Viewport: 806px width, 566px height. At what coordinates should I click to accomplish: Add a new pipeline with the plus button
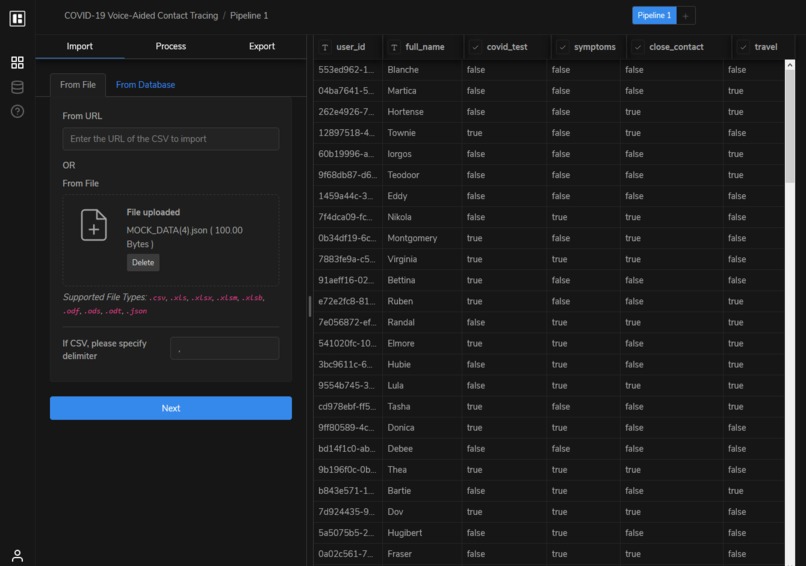pos(686,16)
